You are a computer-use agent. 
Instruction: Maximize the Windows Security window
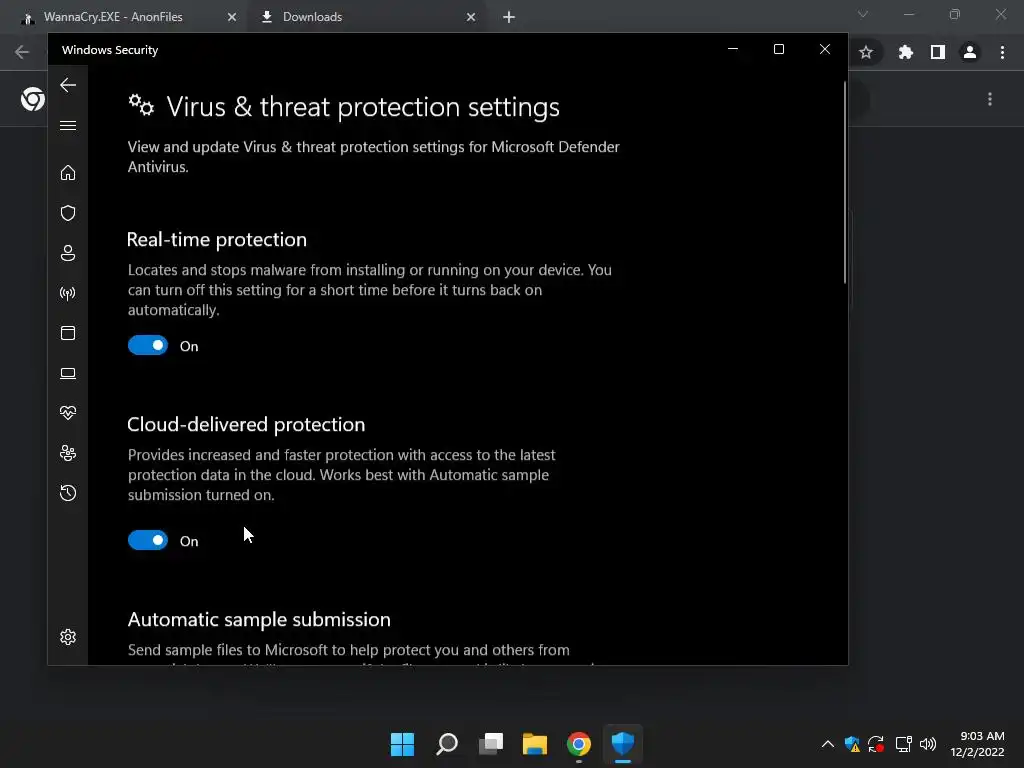point(778,49)
